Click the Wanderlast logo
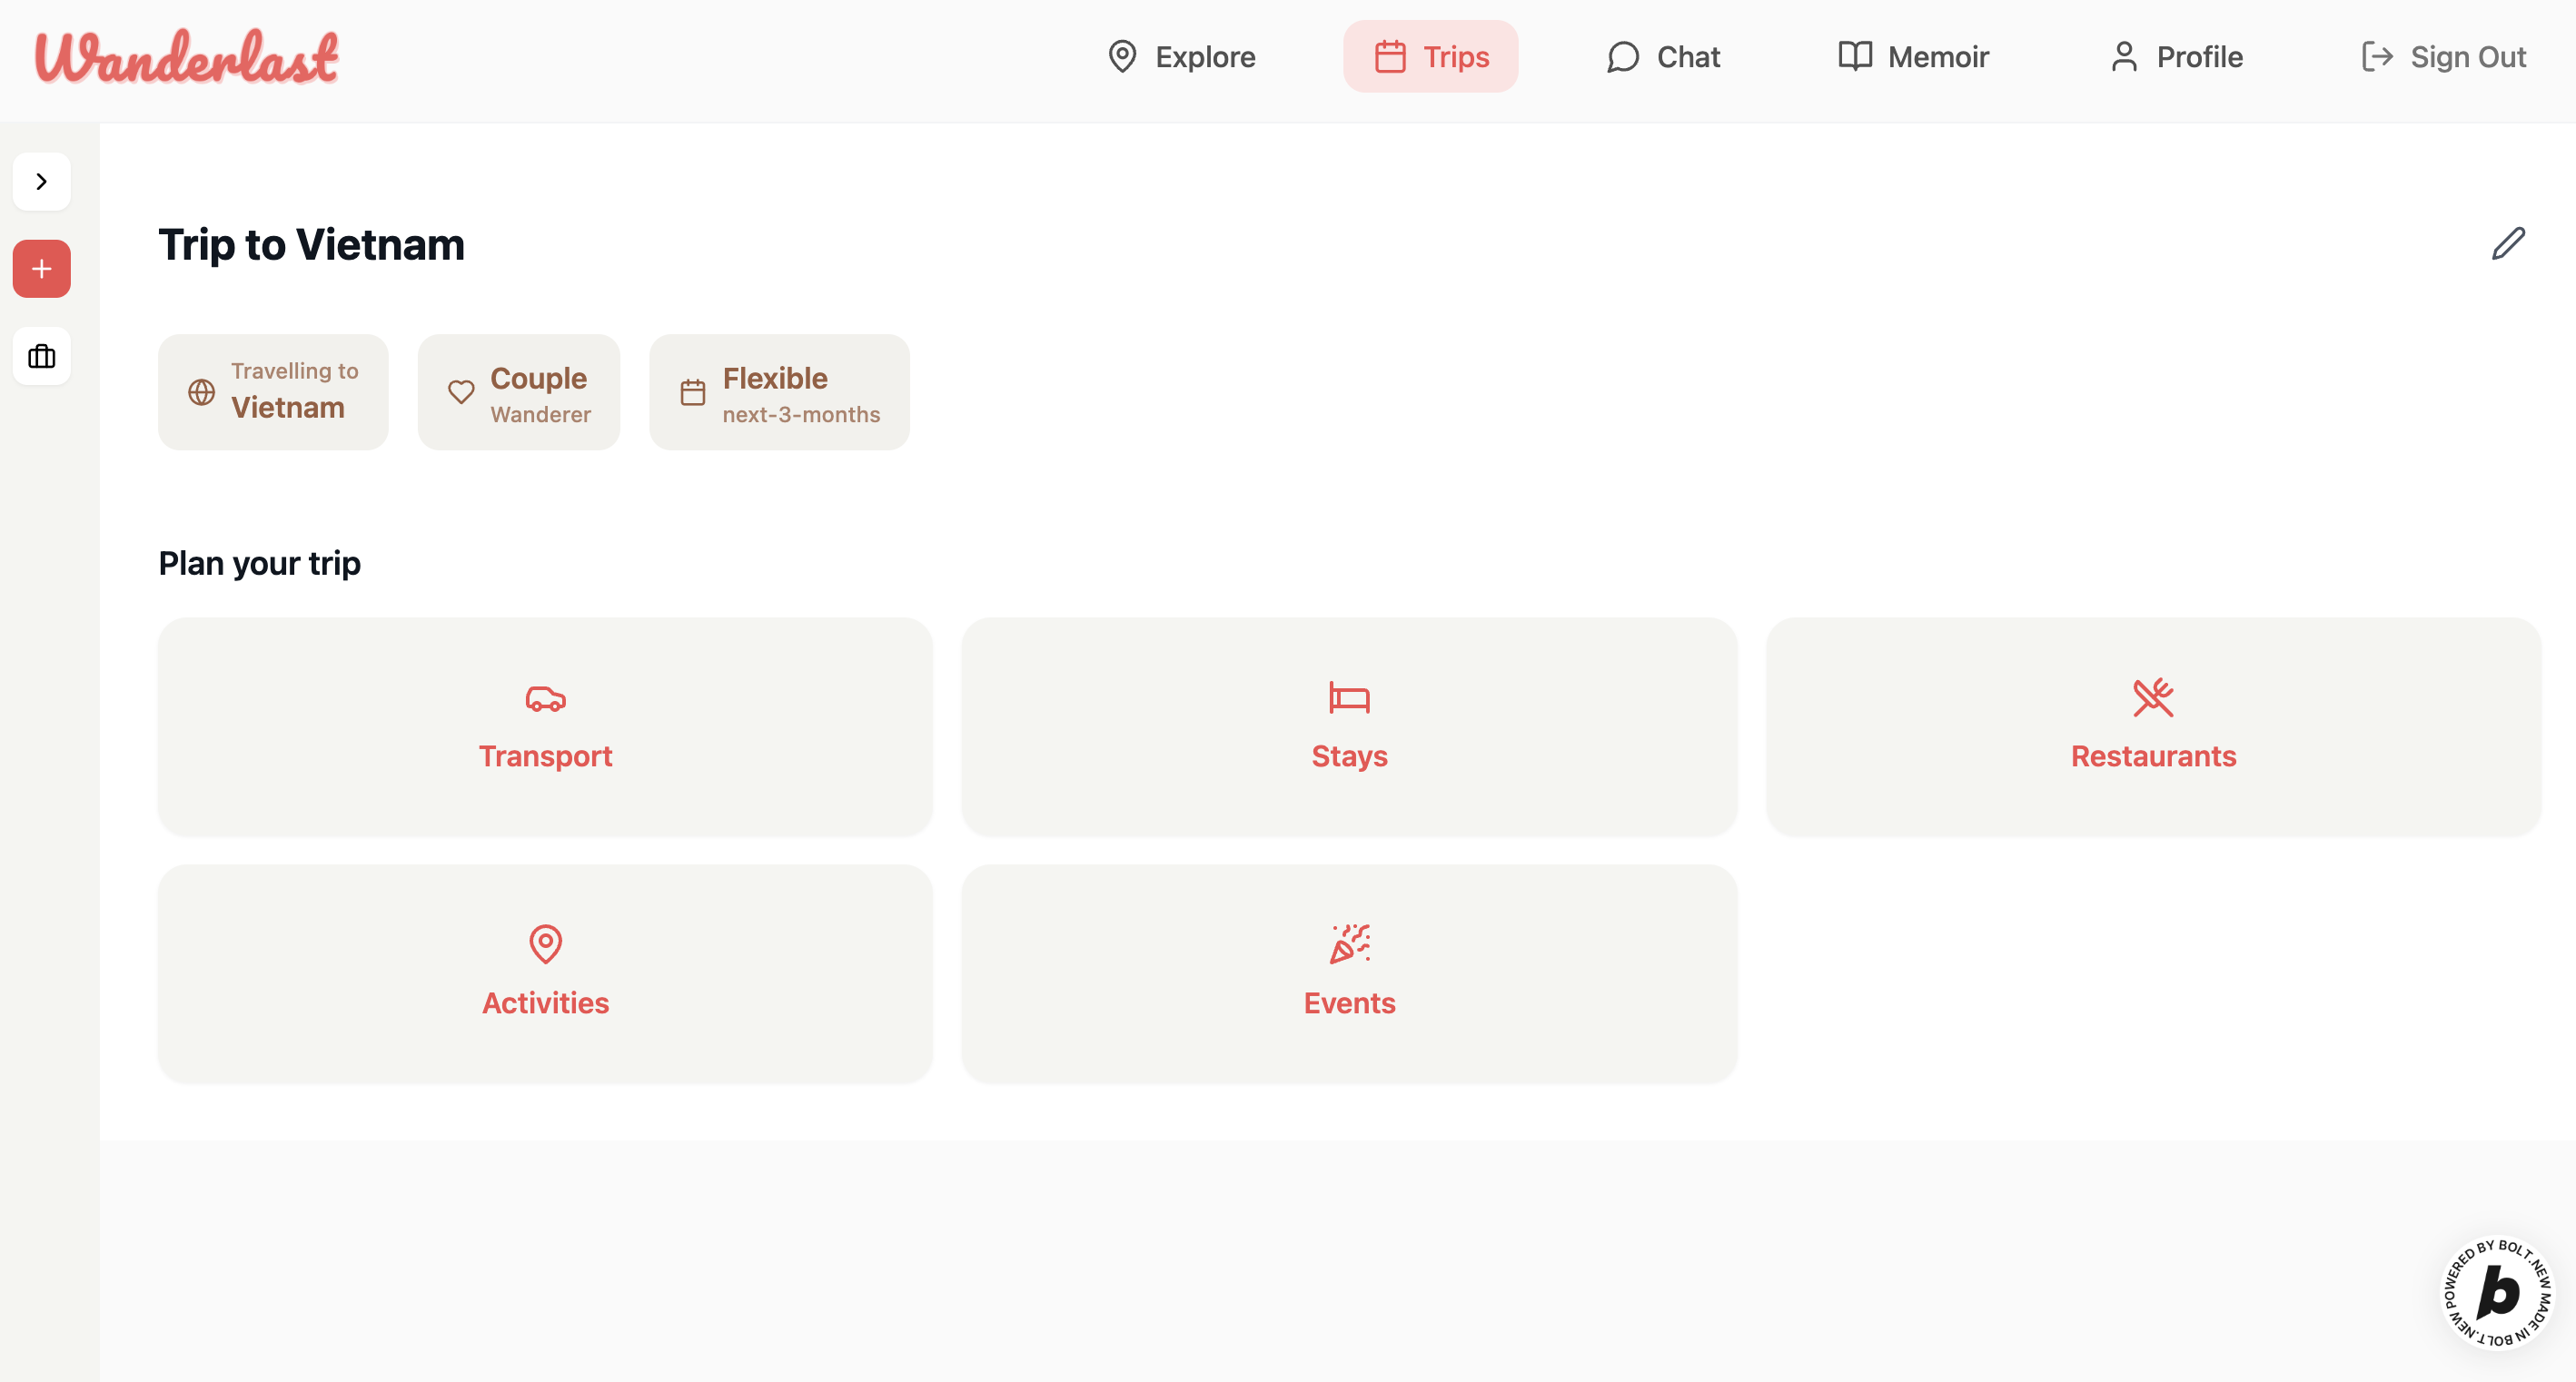Viewport: 2576px width, 1382px height. (187, 57)
